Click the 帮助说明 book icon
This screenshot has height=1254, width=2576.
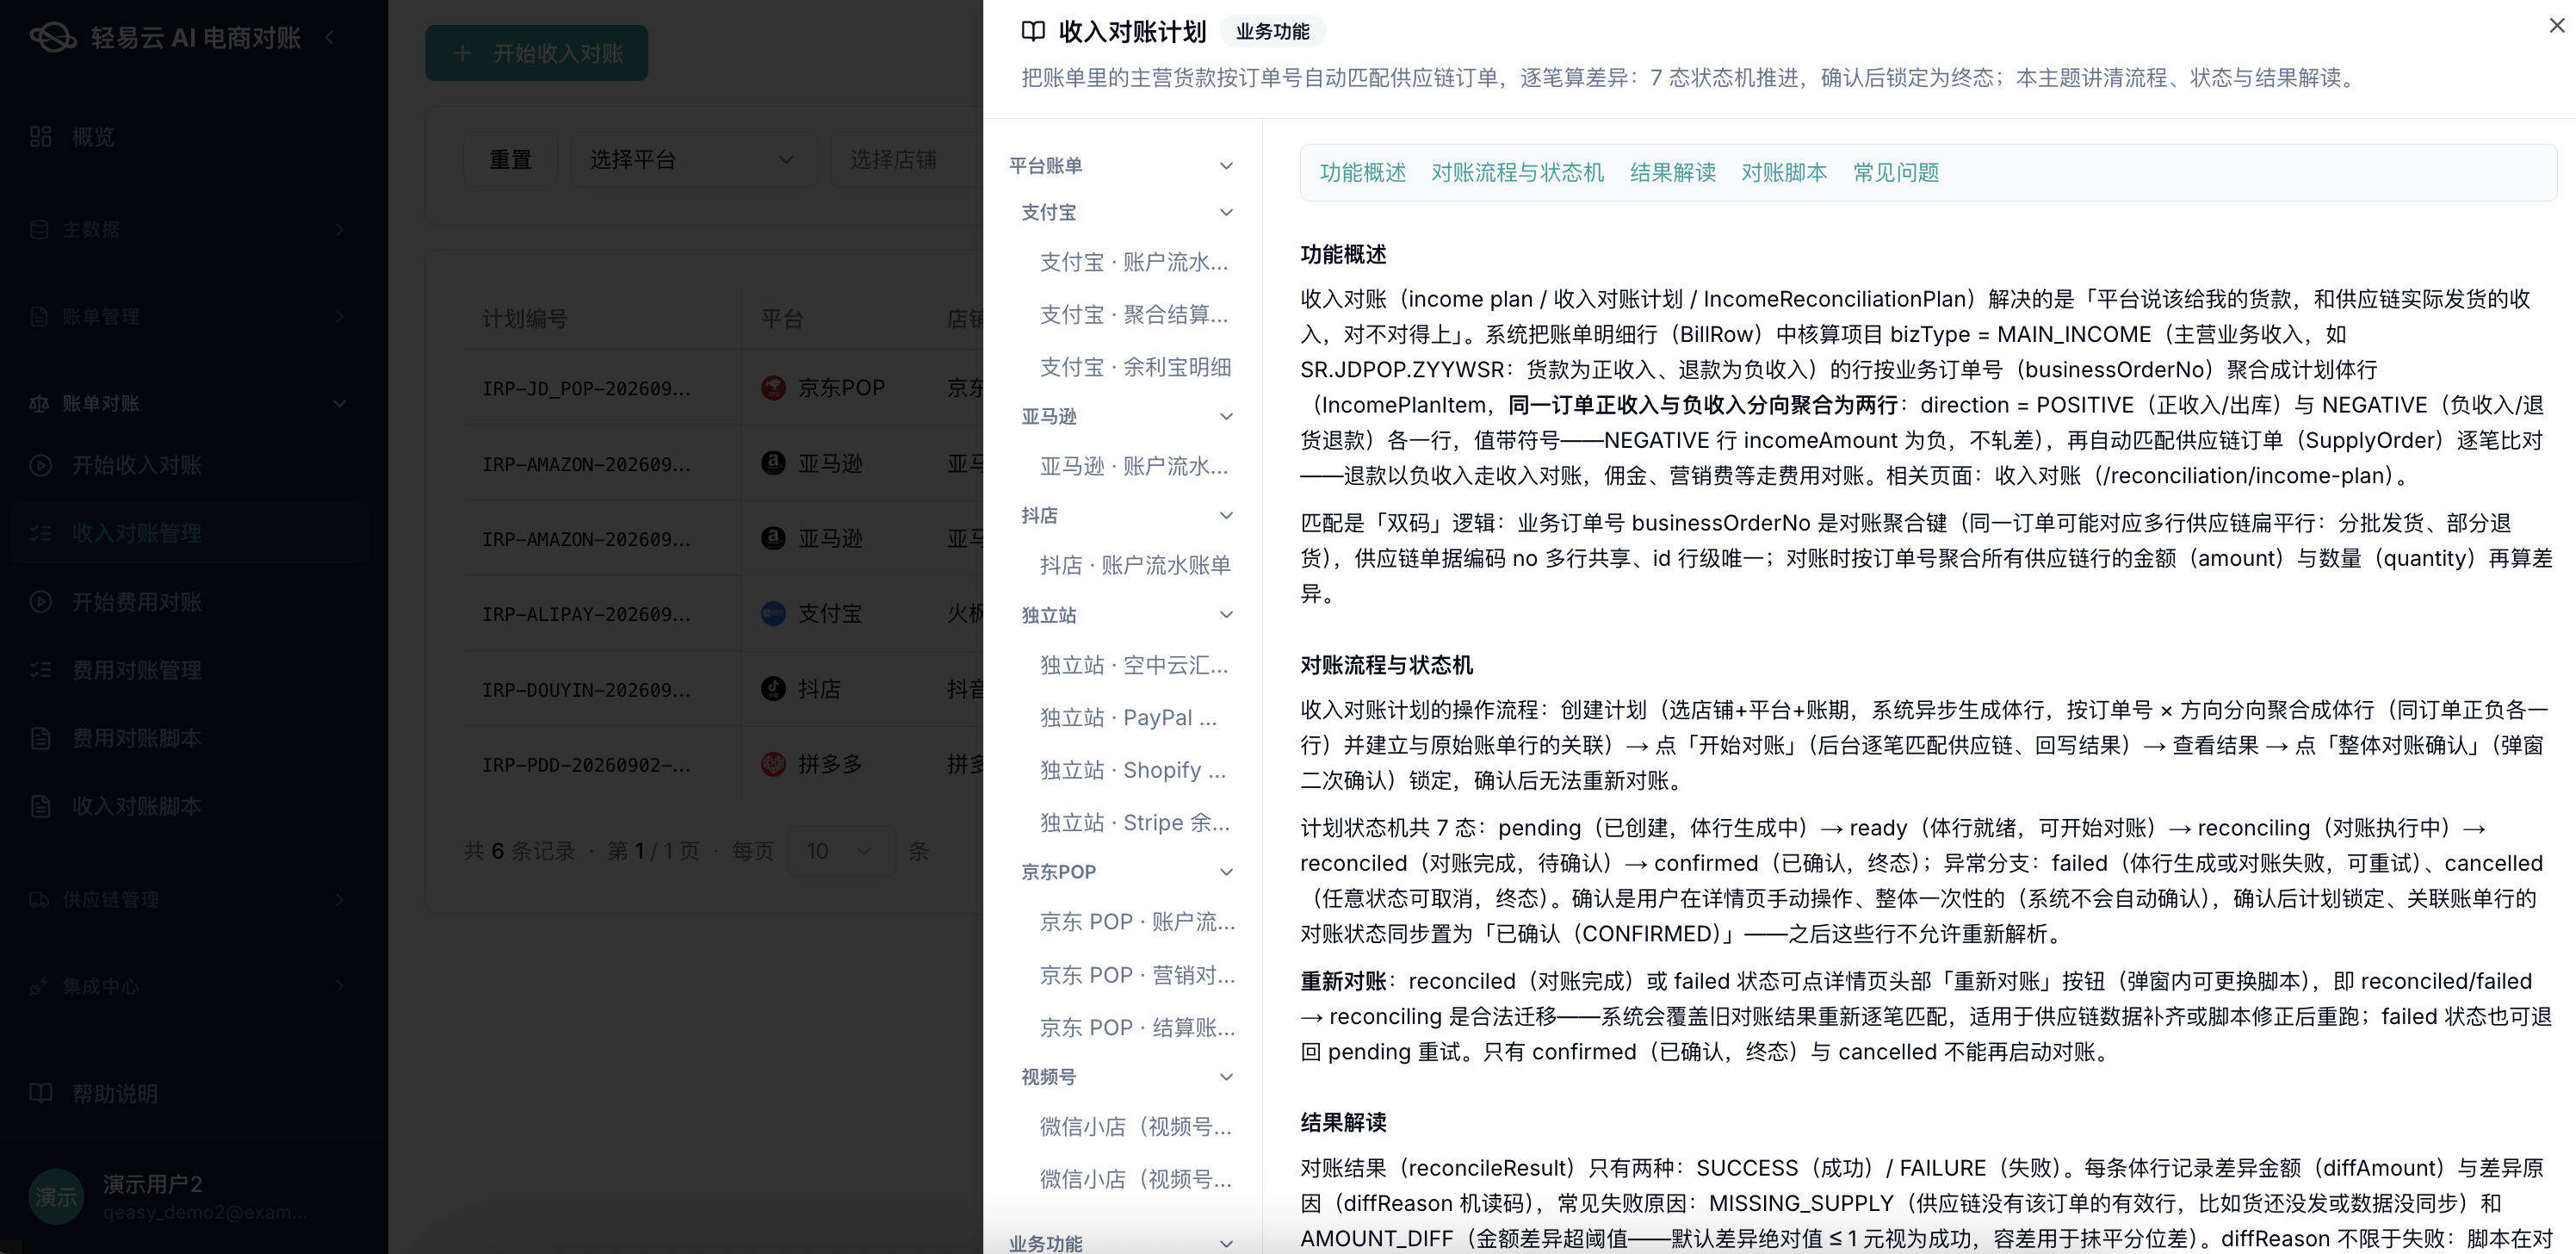tap(41, 1092)
